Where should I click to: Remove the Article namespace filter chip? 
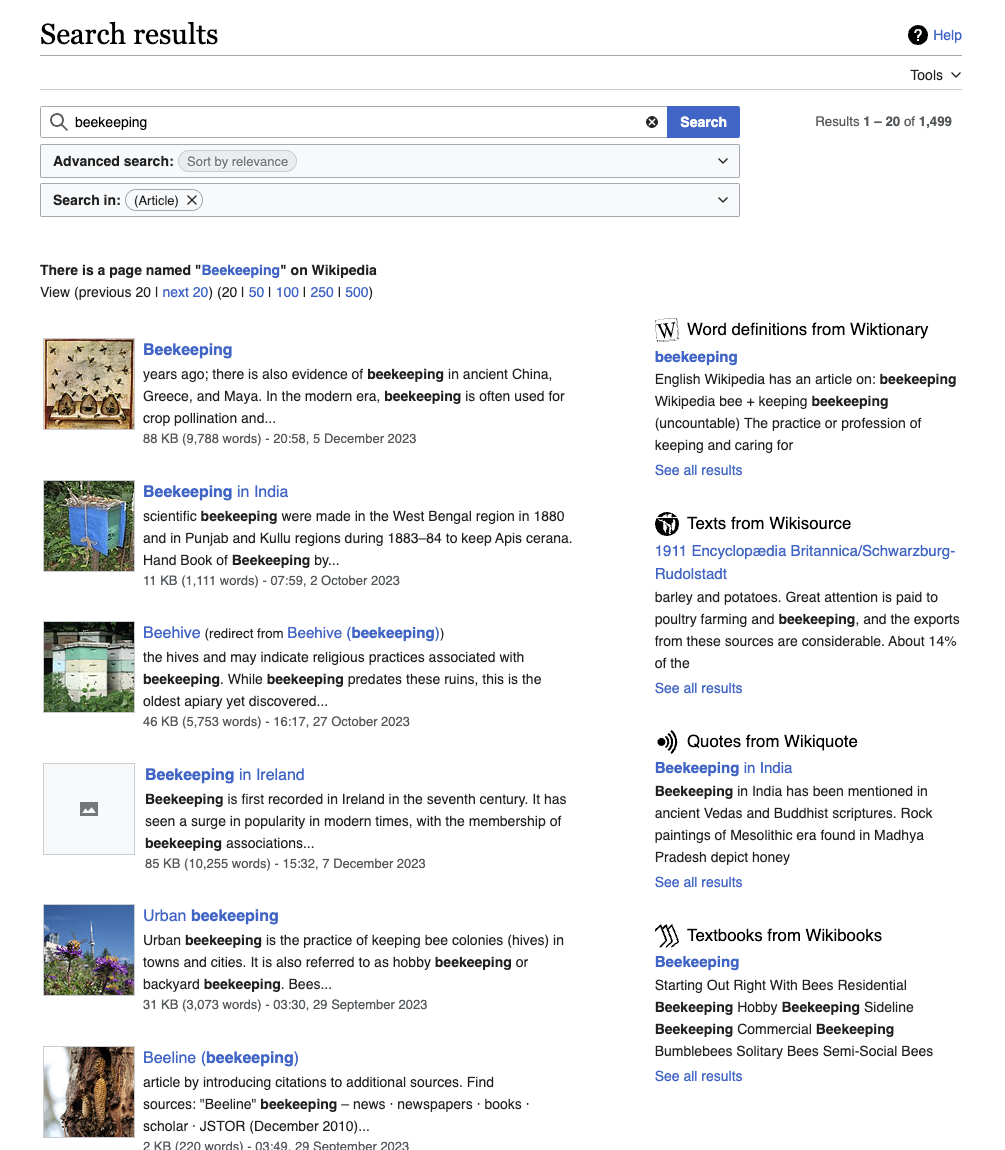click(x=191, y=200)
